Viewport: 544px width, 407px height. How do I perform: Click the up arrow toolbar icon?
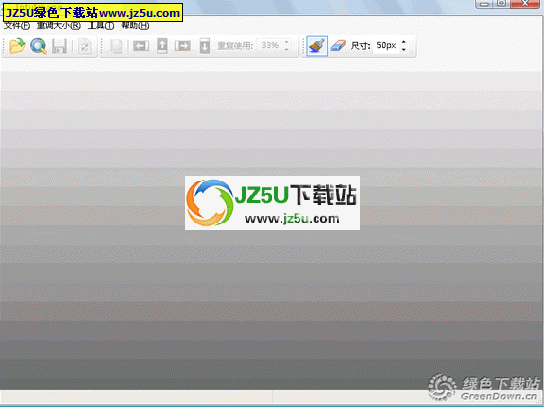(162, 46)
